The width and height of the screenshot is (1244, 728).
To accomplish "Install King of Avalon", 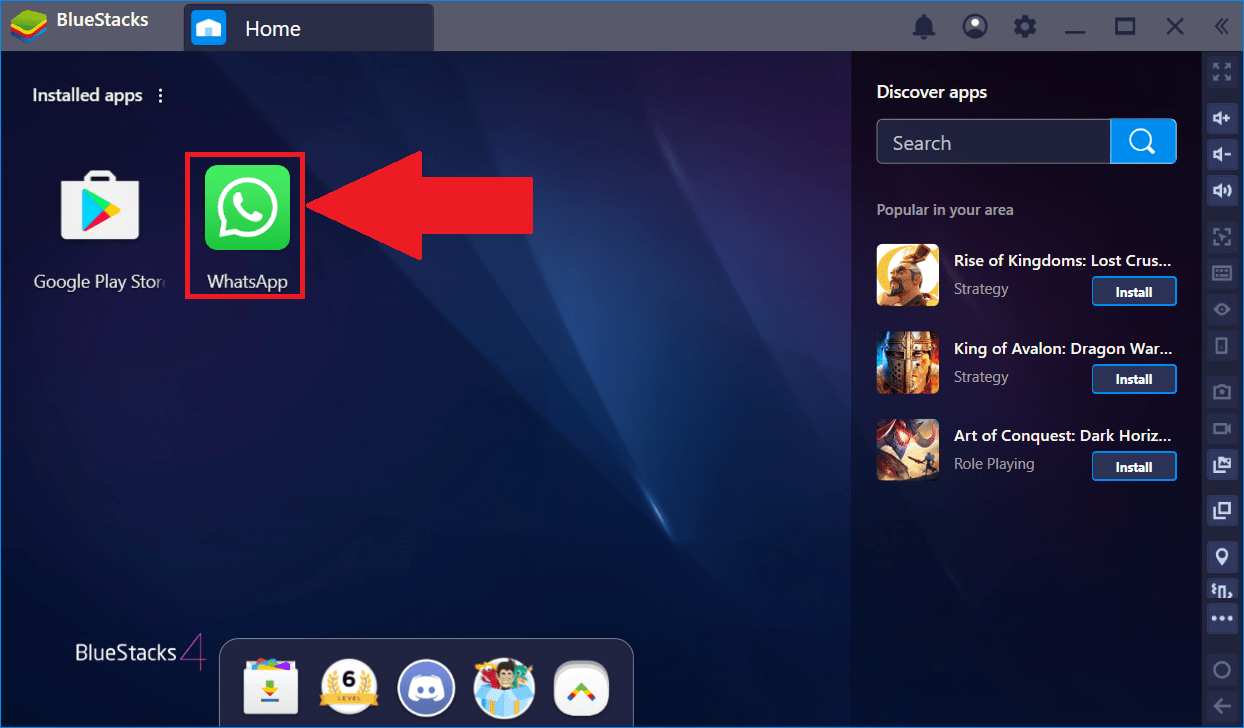I will [x=1134, y=379].
